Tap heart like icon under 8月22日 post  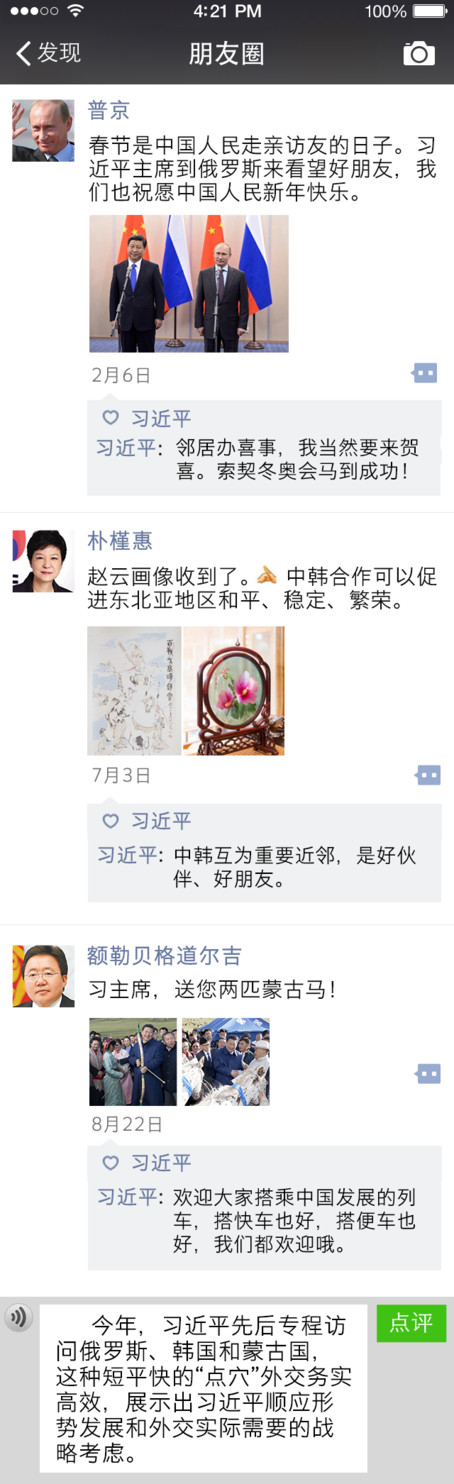pyautogui.click(x=110, y=1163)
